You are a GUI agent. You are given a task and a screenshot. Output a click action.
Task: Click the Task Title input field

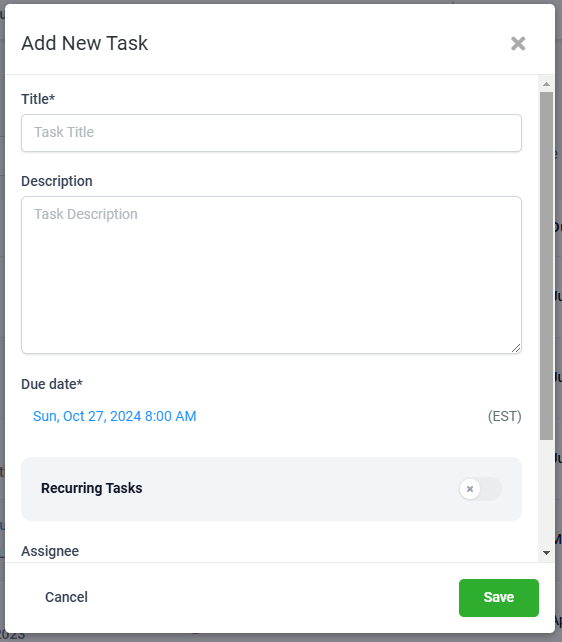click(x=271, y=133)
